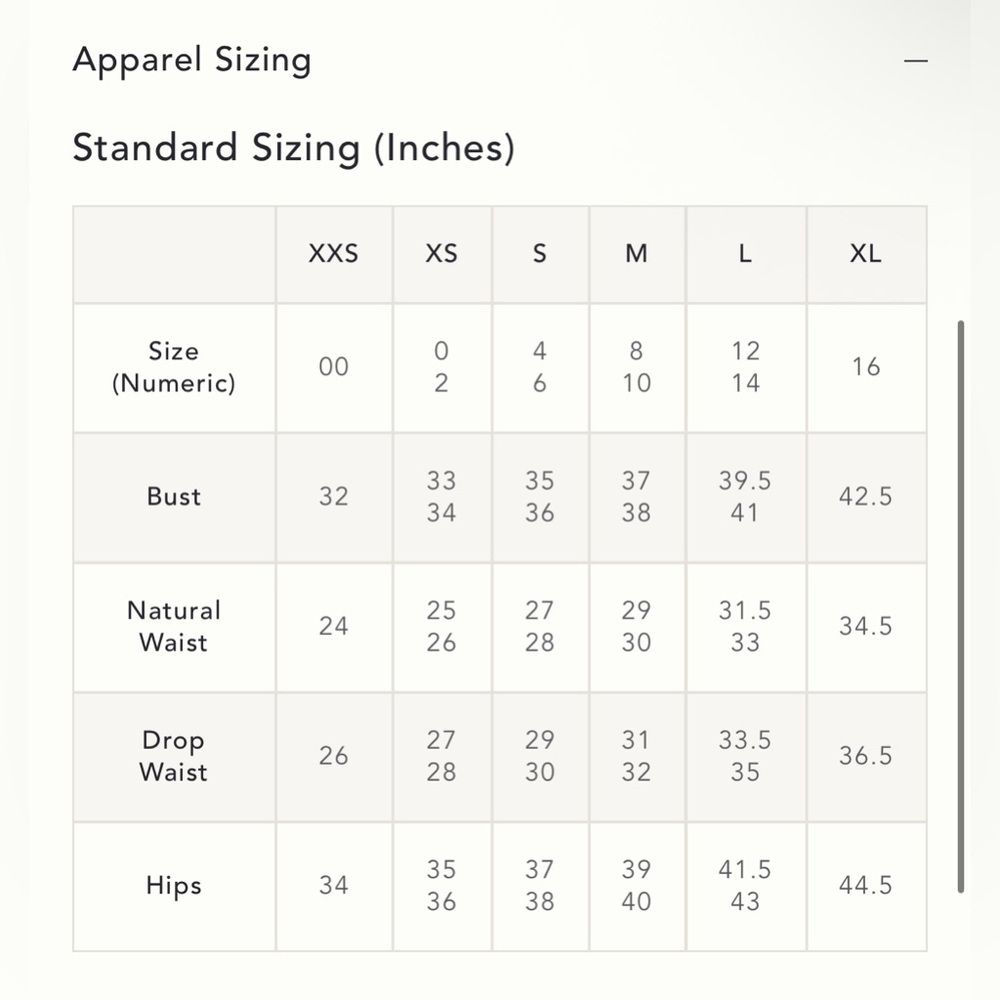Viewport: 1000px width, 1000px height.
Task: Click the Hips row label
Action: pos(173,885)
